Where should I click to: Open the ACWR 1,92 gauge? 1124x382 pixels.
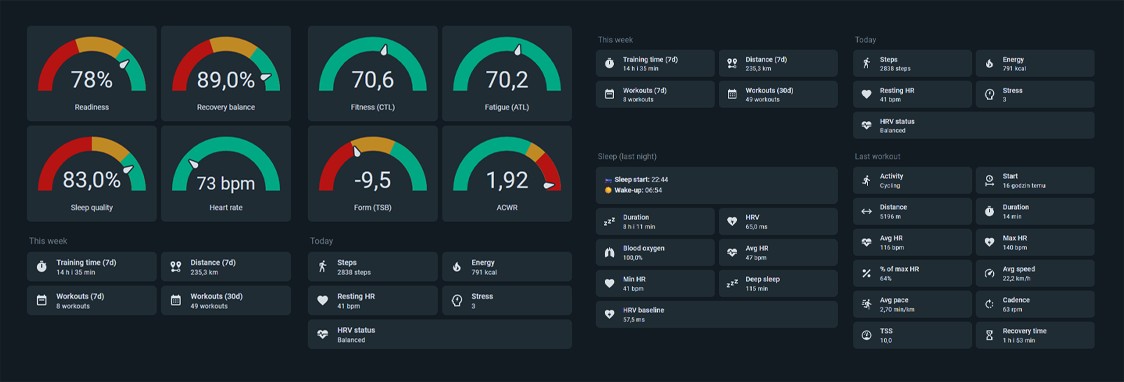pos(507,173)
